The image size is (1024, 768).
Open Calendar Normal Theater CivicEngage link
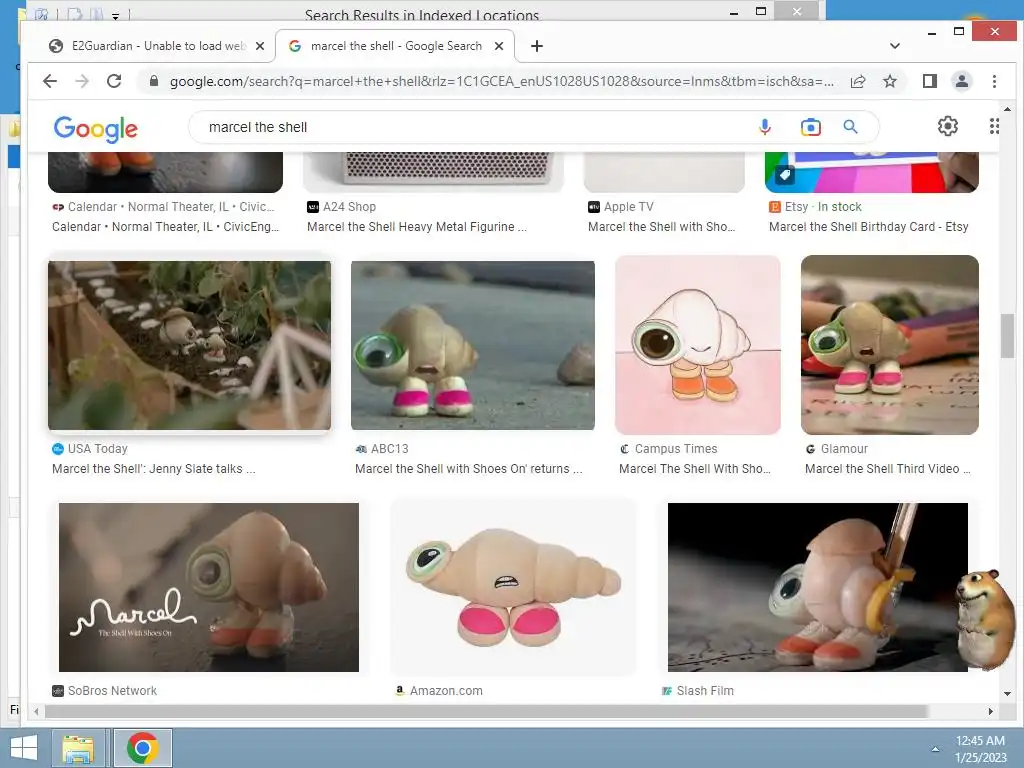pos(165,227)
